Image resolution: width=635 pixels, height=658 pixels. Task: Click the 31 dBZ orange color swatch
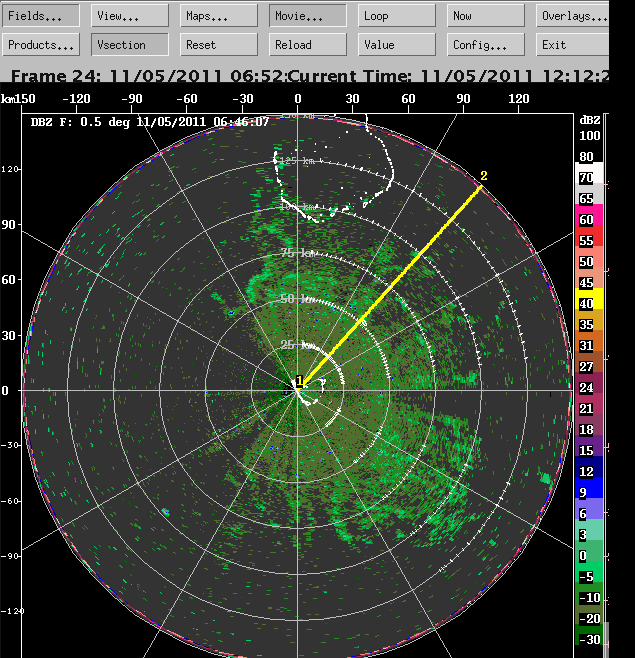click(x=589, y=341)
